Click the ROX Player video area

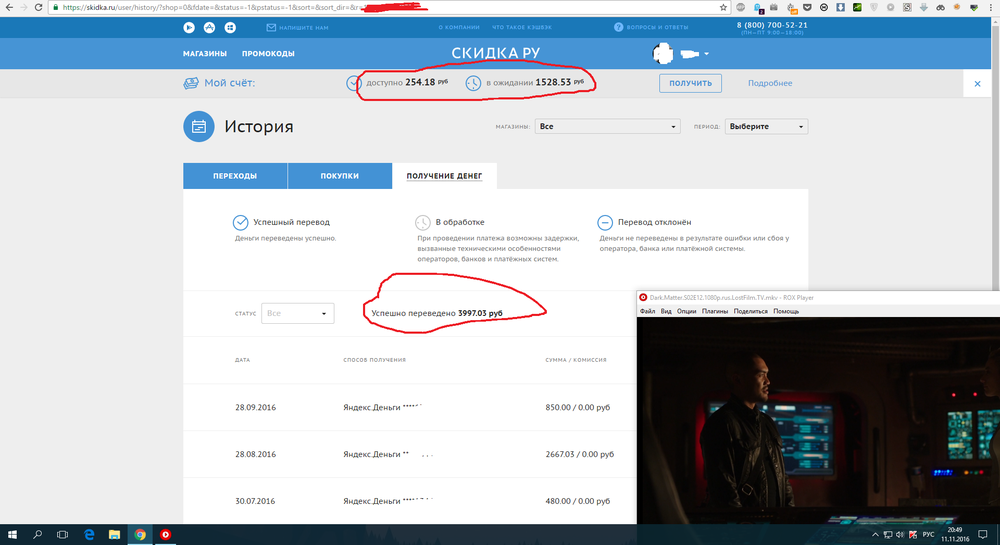tap(818, 420)
